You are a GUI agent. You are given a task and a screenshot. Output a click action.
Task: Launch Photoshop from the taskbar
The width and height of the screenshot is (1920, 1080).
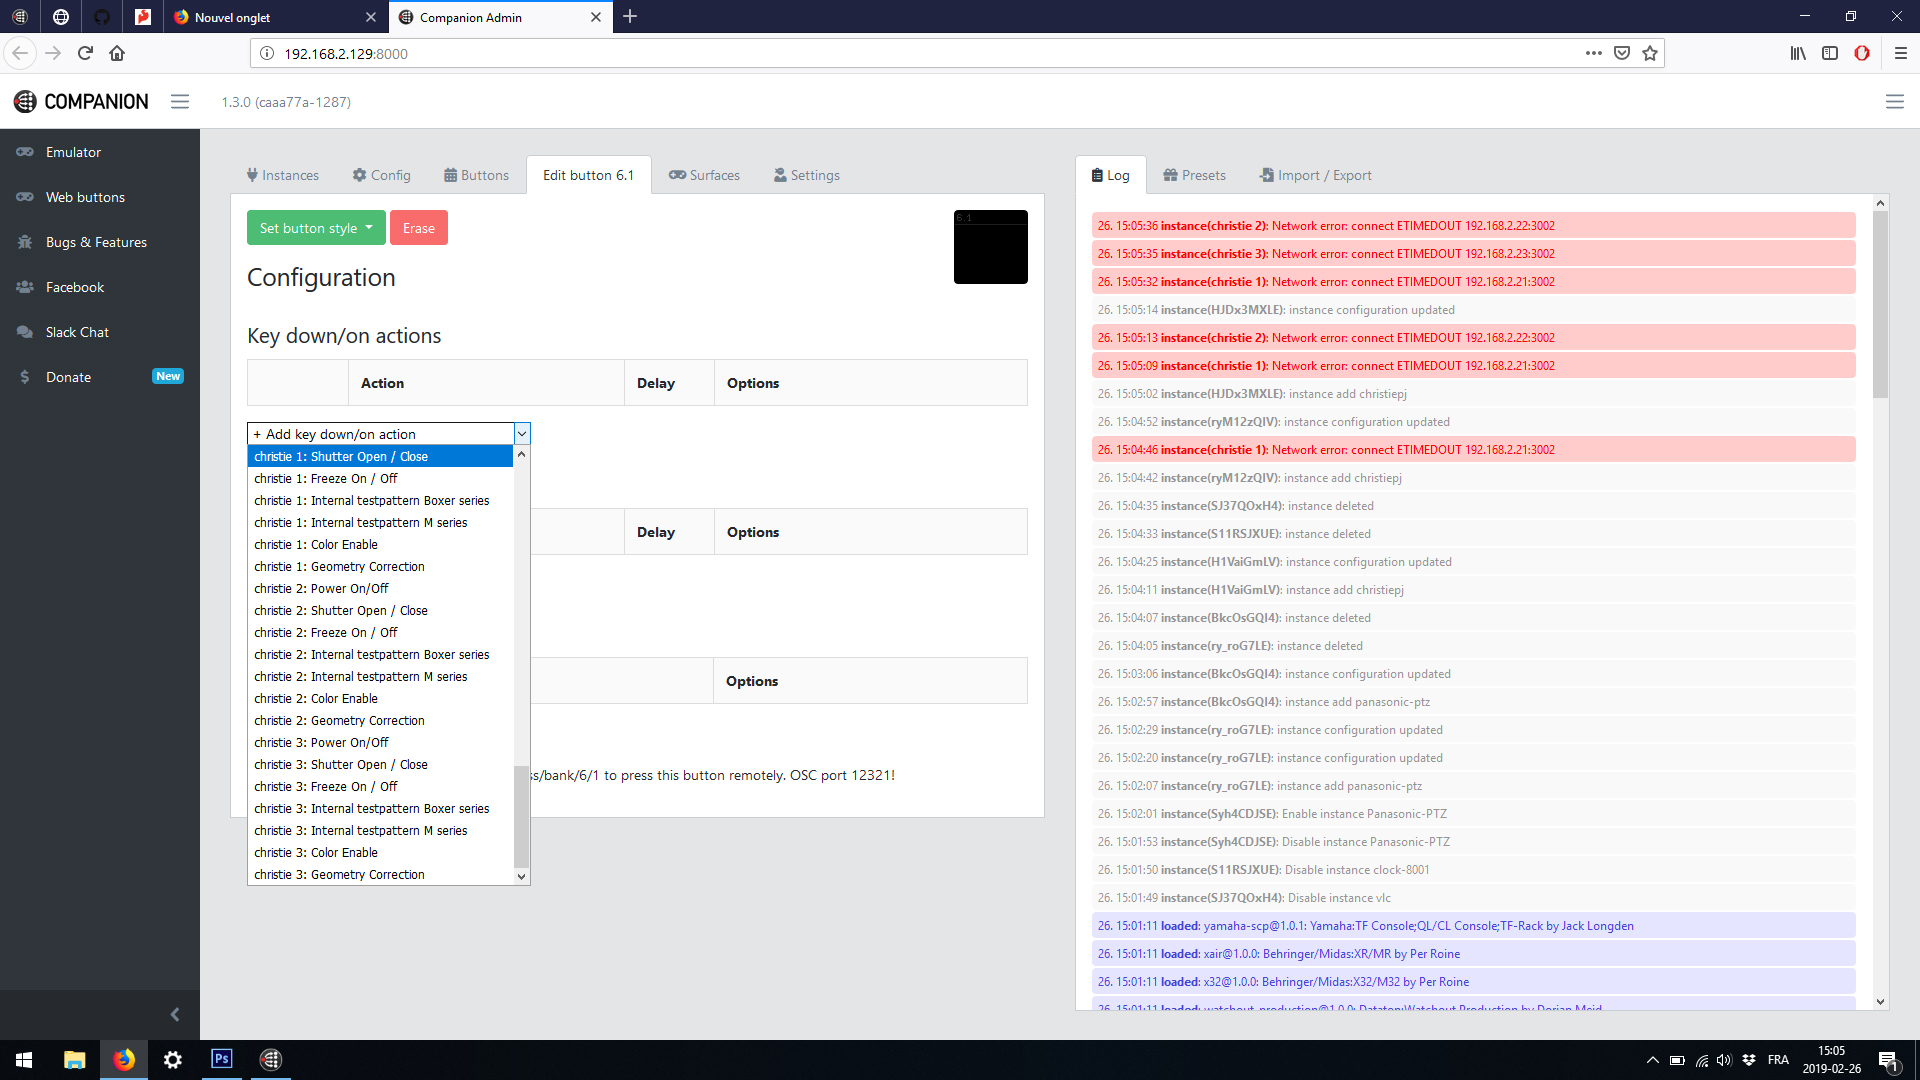[x=222, y=1059]
